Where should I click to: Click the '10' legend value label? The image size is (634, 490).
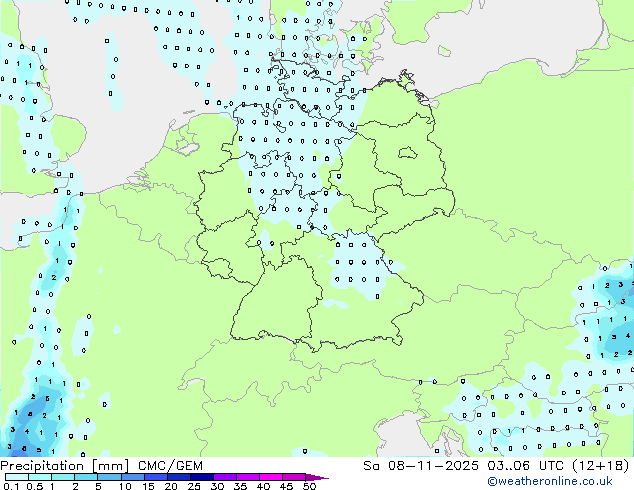click(x=125, y=486)
